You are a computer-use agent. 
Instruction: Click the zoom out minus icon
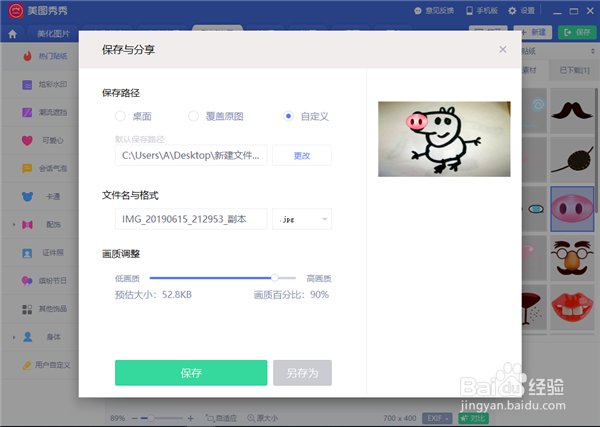[x=135, y=419]
